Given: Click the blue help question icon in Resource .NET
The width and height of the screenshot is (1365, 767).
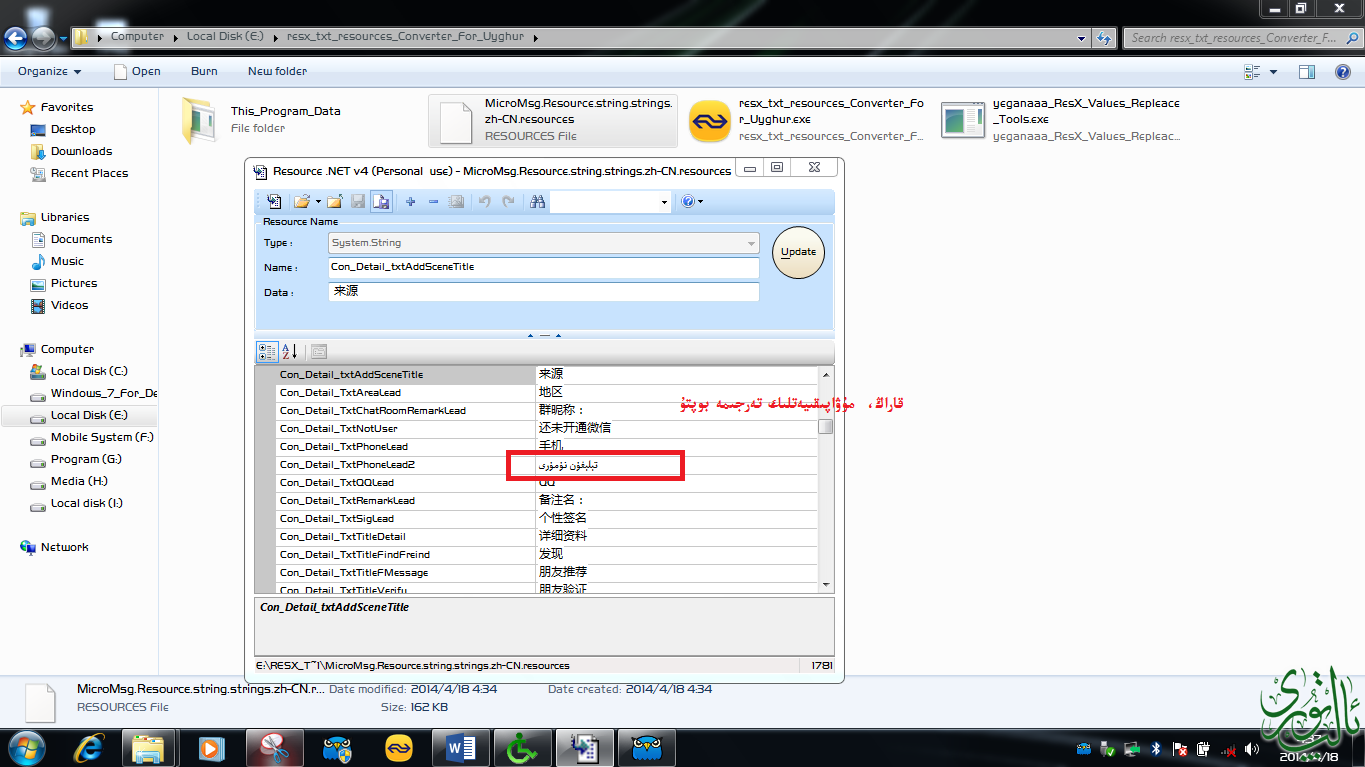Looking at the screenshot, I should pyautogui.click(x=688, y=201).
